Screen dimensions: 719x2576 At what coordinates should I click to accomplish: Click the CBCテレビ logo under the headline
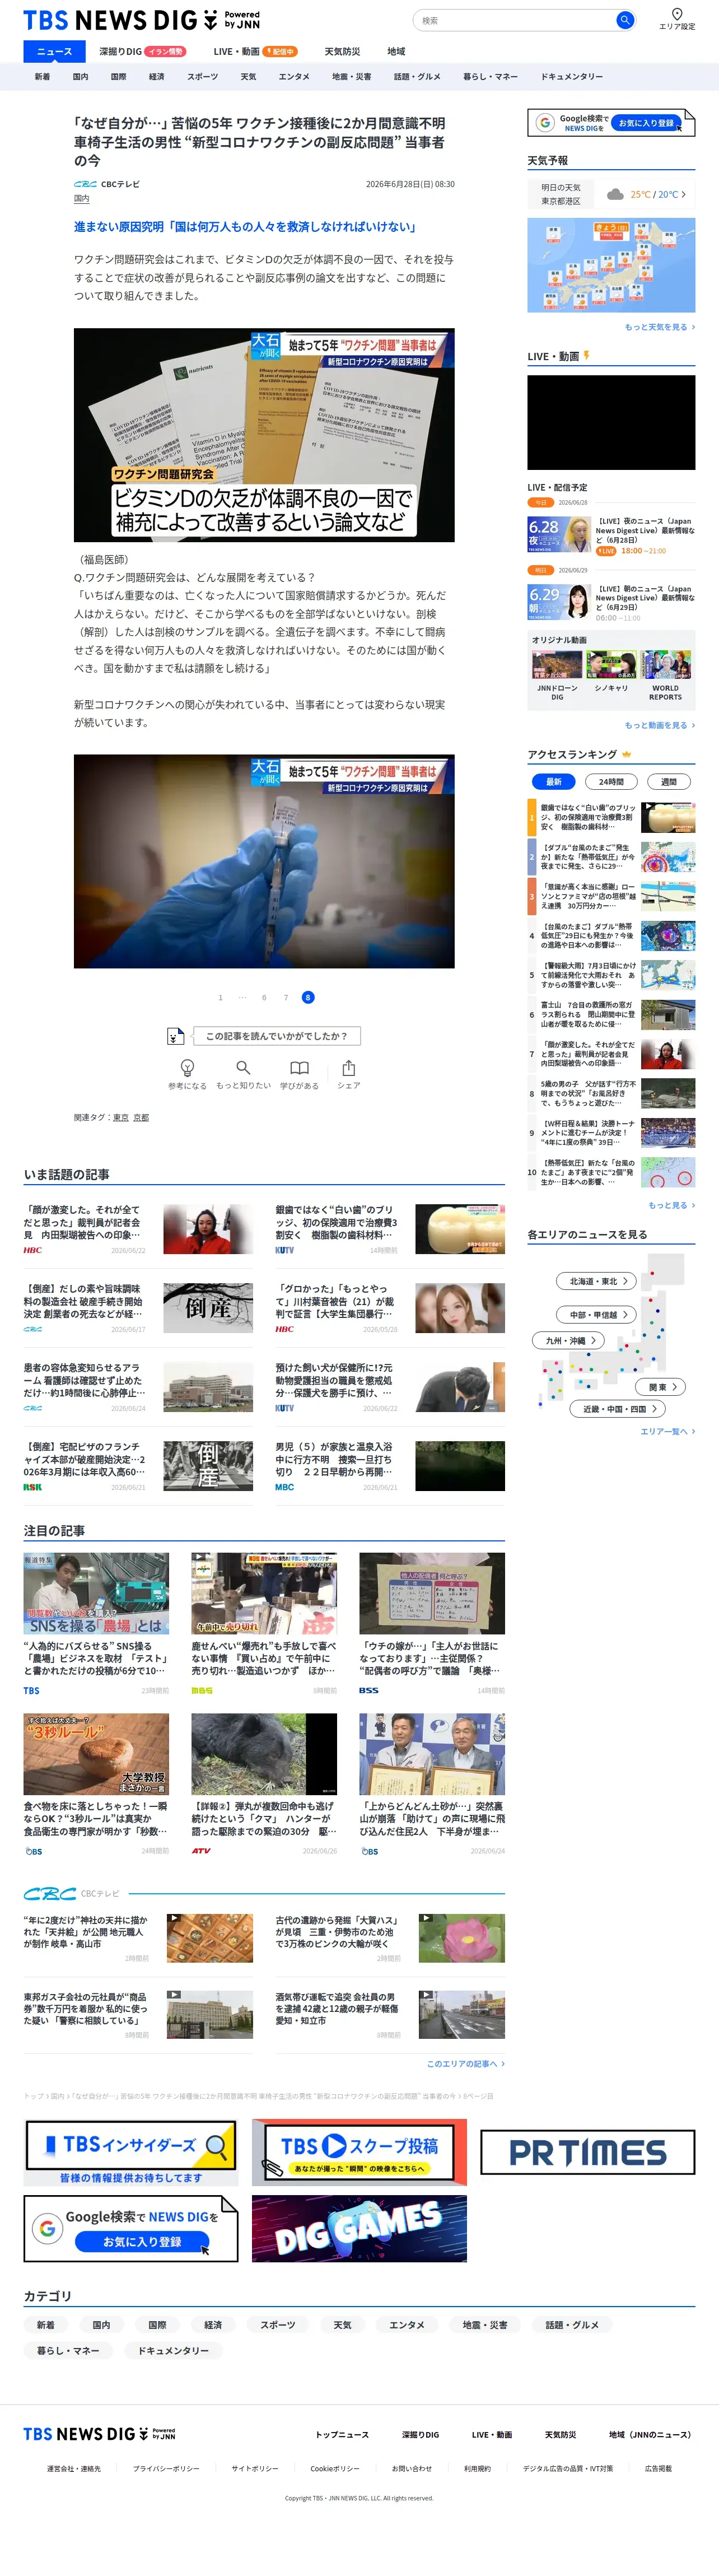(85, 184)
